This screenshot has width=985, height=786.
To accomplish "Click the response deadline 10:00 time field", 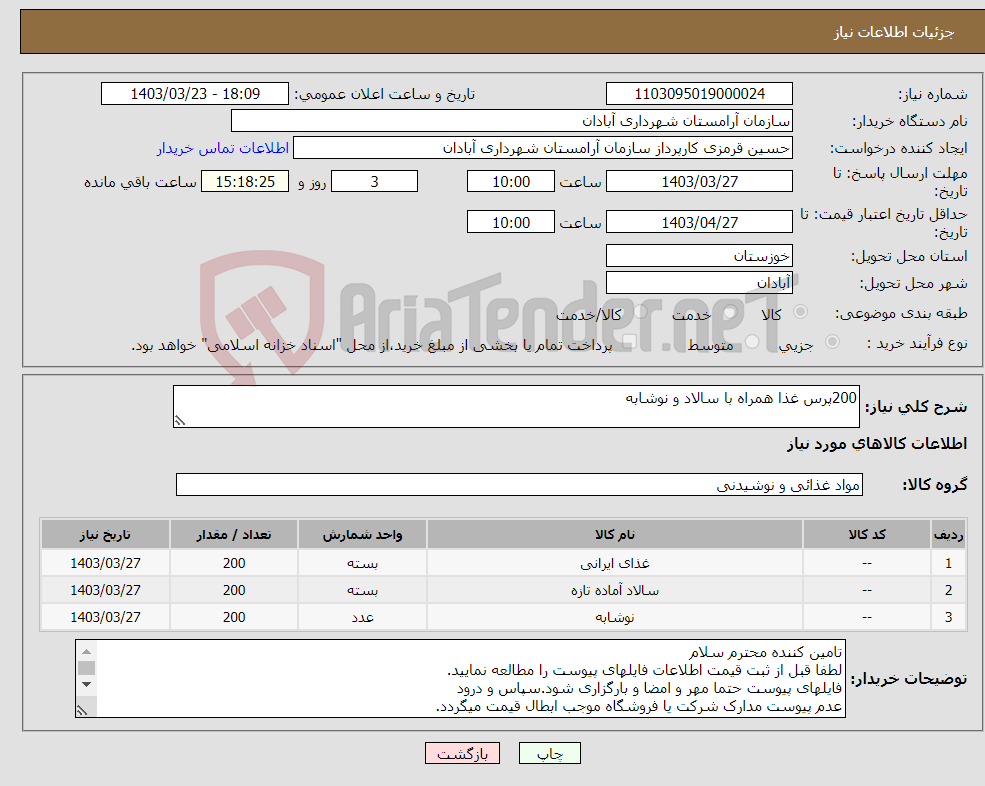I will [511, 182].
